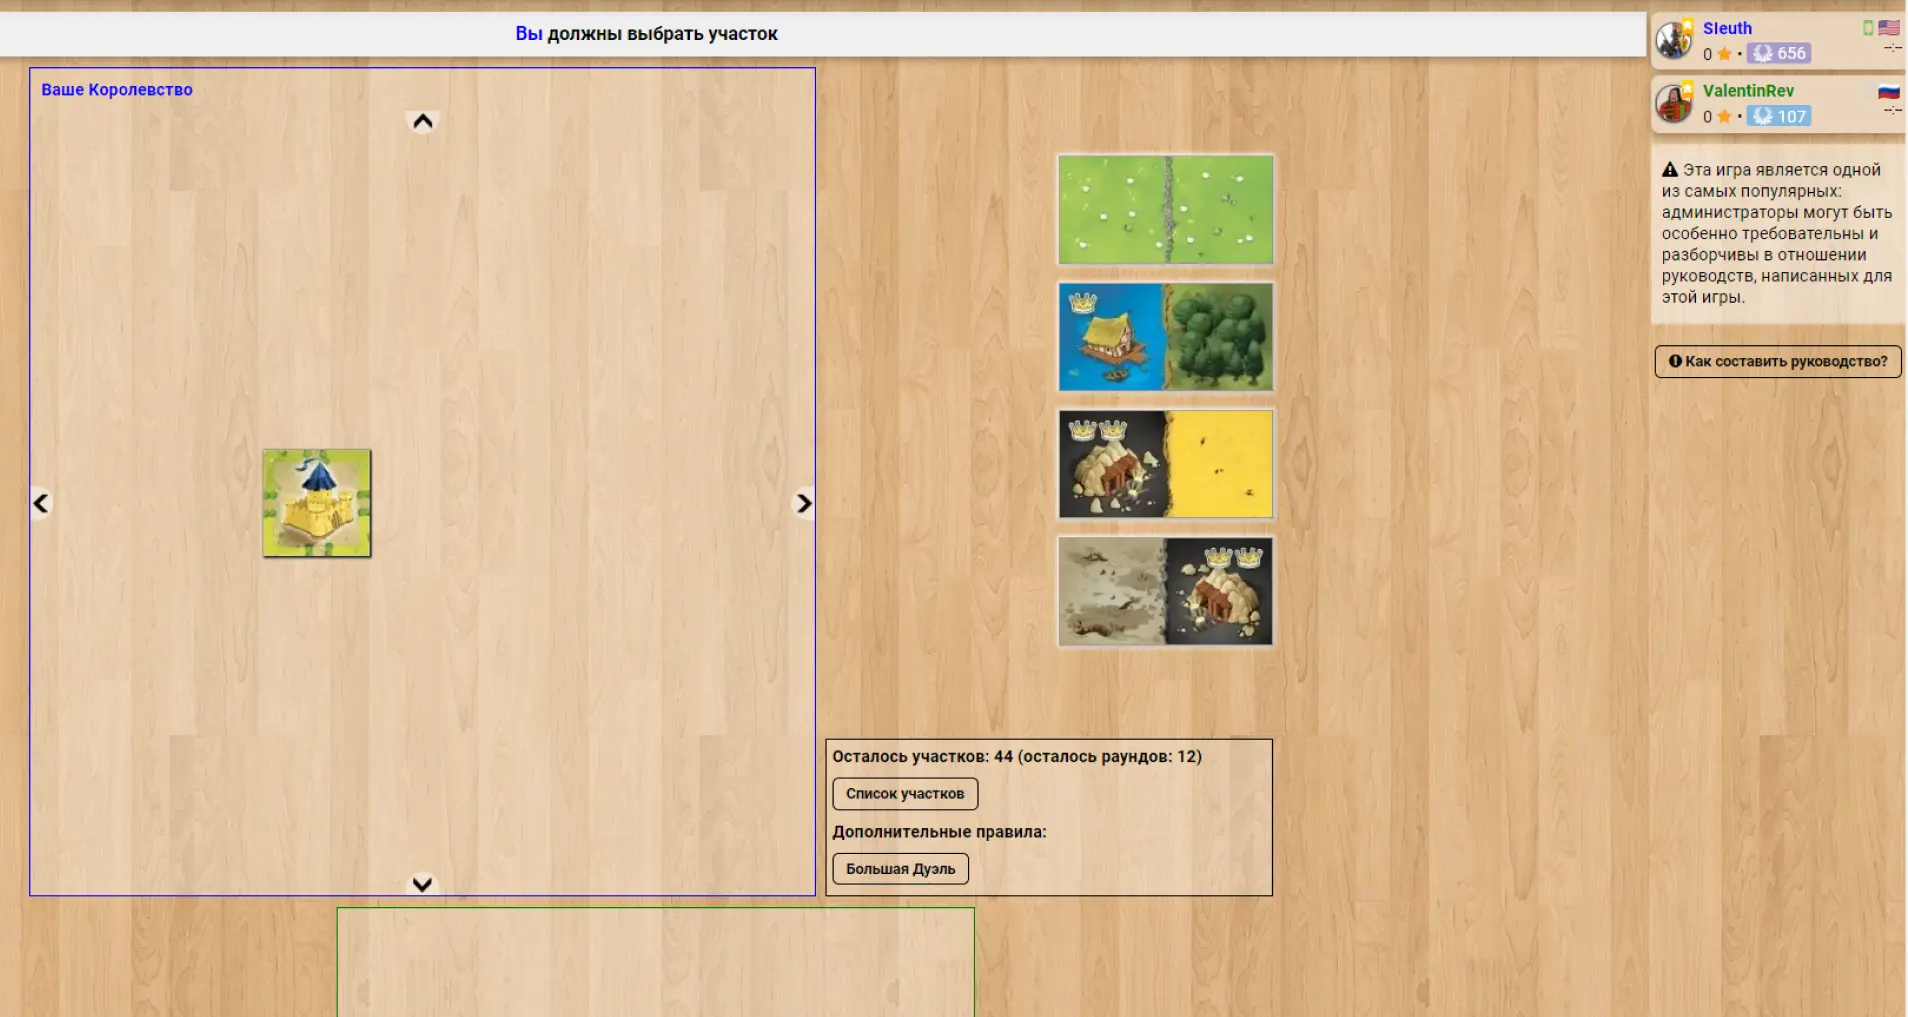Click the US flag next to Sleuth
The width and height of the screenshot is (1908, 1017).
1889,28
